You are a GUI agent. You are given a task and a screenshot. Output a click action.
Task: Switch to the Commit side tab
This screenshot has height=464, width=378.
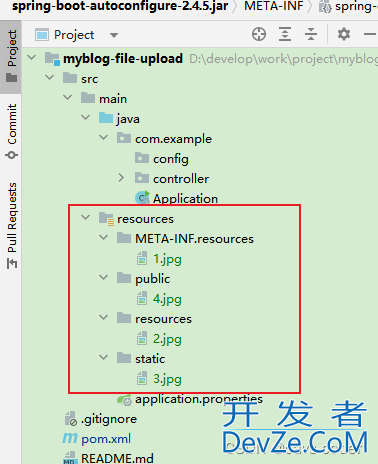click(11, 131)
